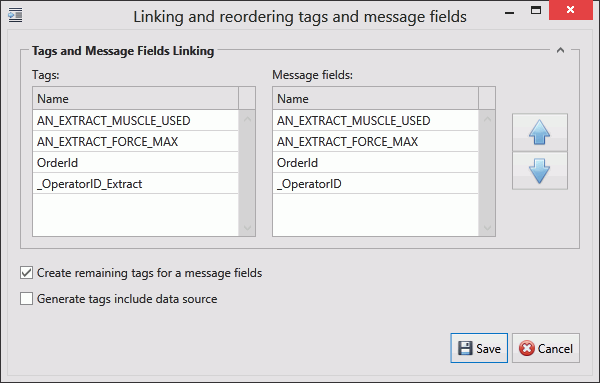Save the tag linking
600x383 pixels.
tap(479, 348)
